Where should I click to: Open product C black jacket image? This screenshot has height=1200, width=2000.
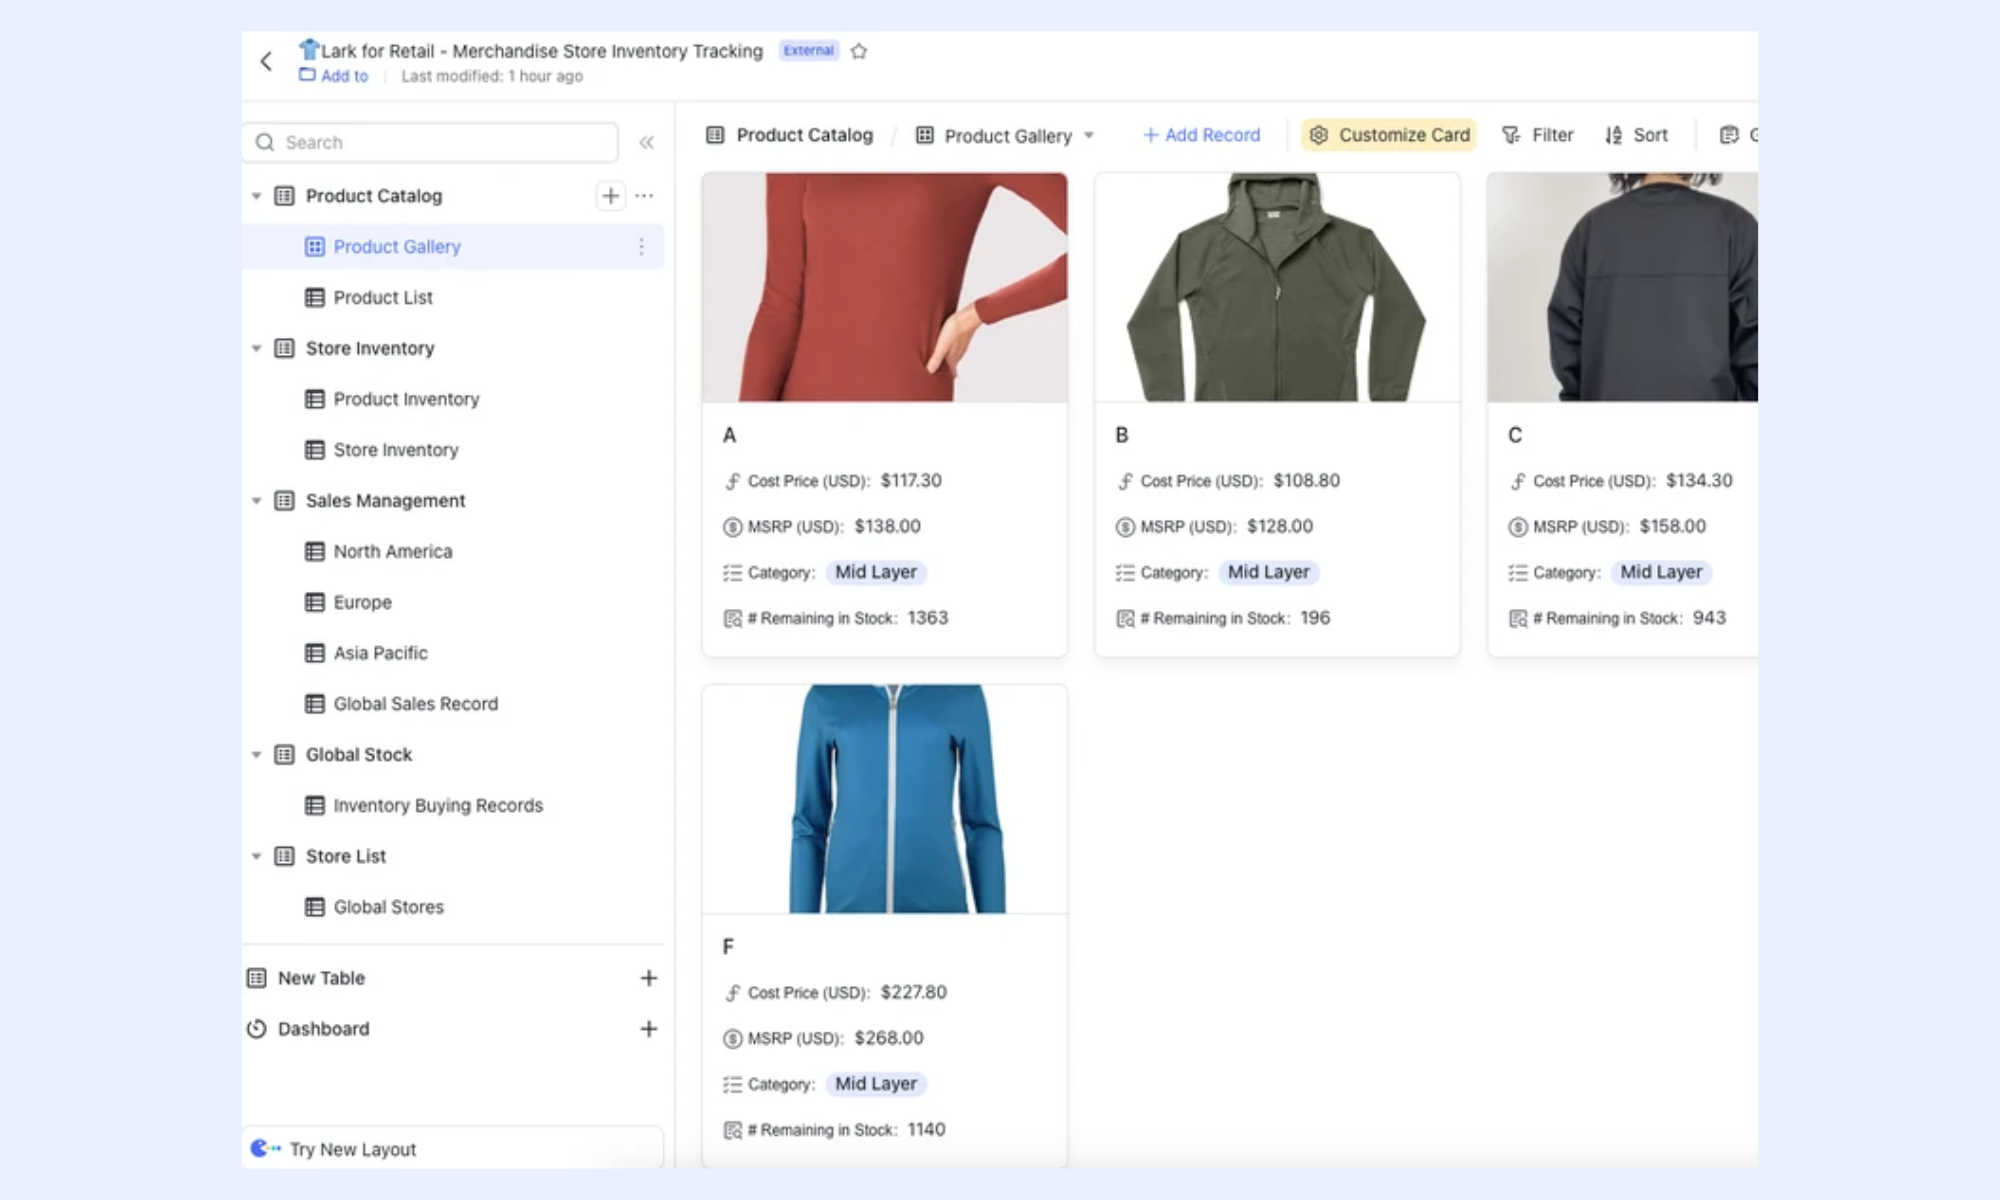click(x=1622, y=287)
